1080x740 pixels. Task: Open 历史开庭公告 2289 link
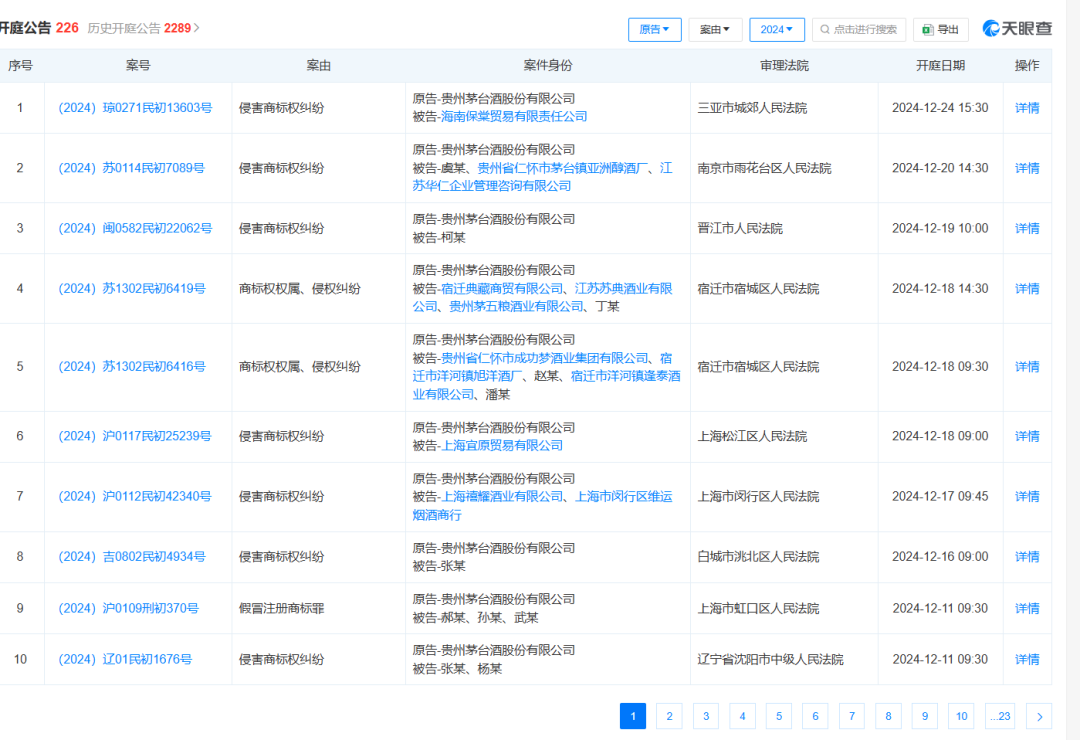pos(143,28)
